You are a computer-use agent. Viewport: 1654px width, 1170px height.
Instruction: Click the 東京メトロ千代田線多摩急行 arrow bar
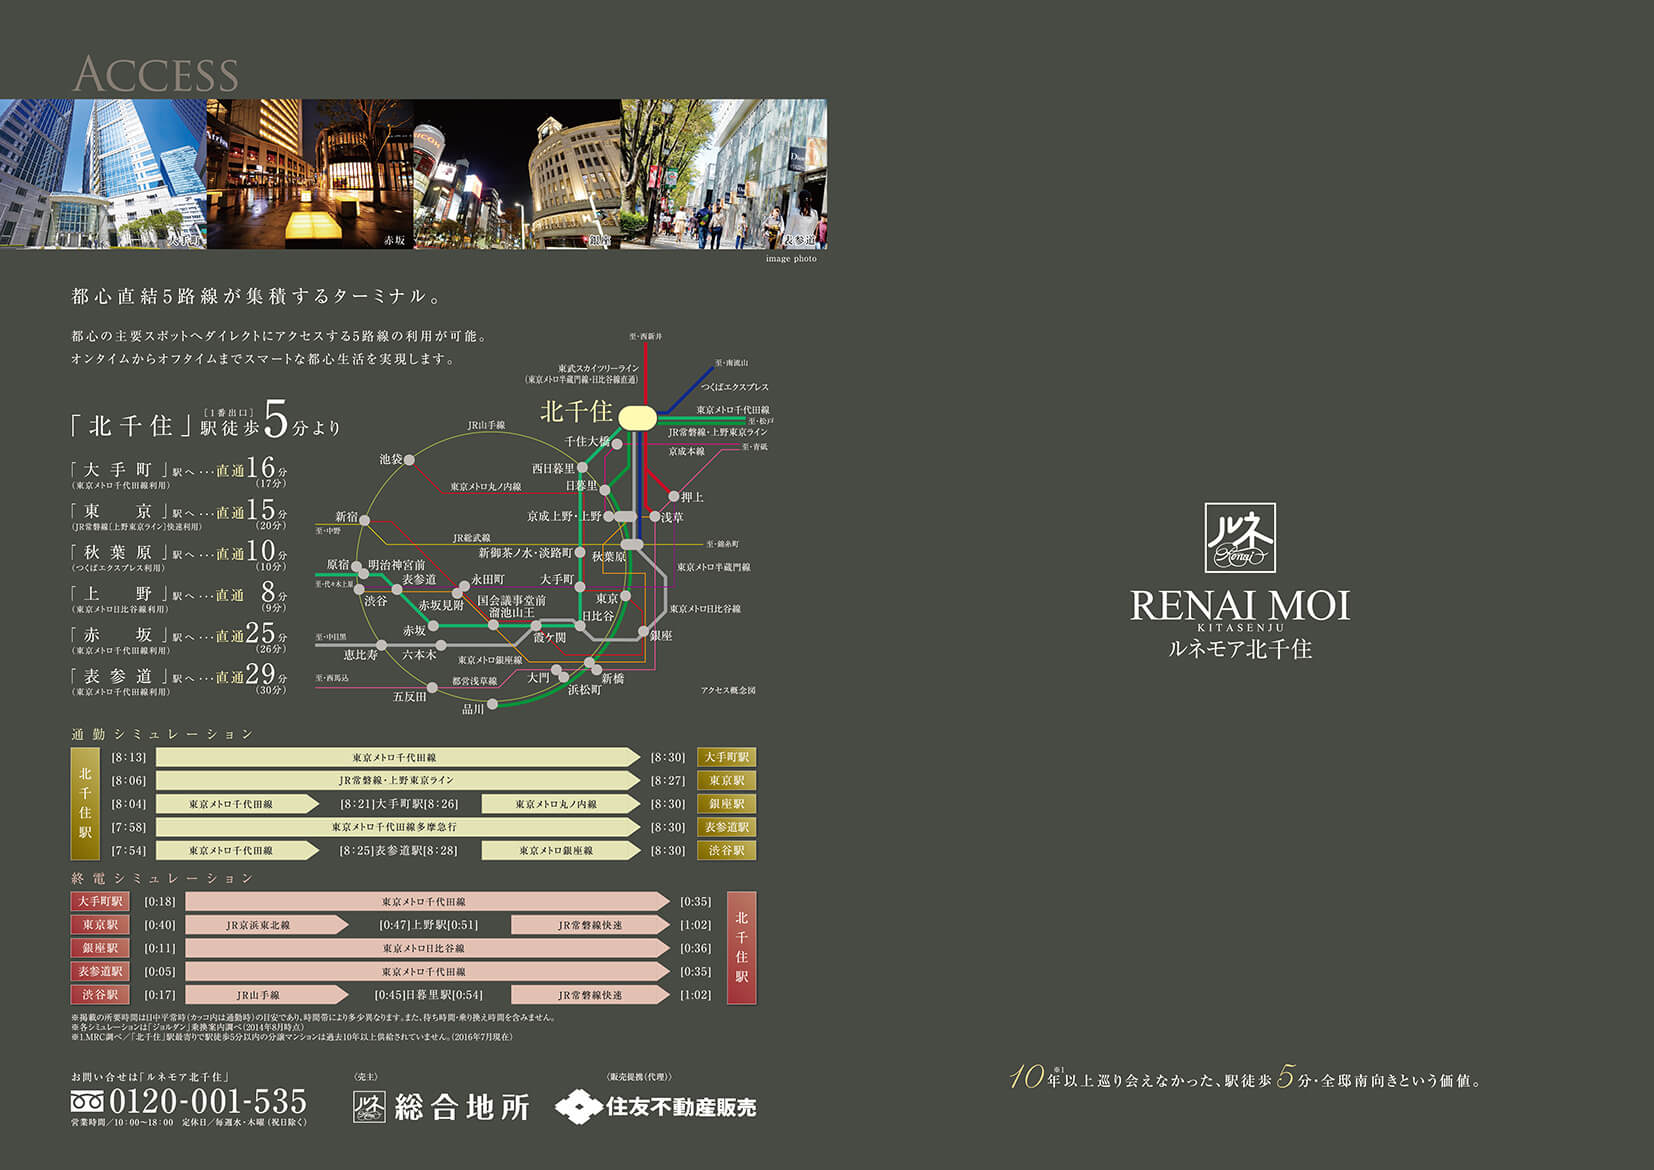tap(397, 827)
